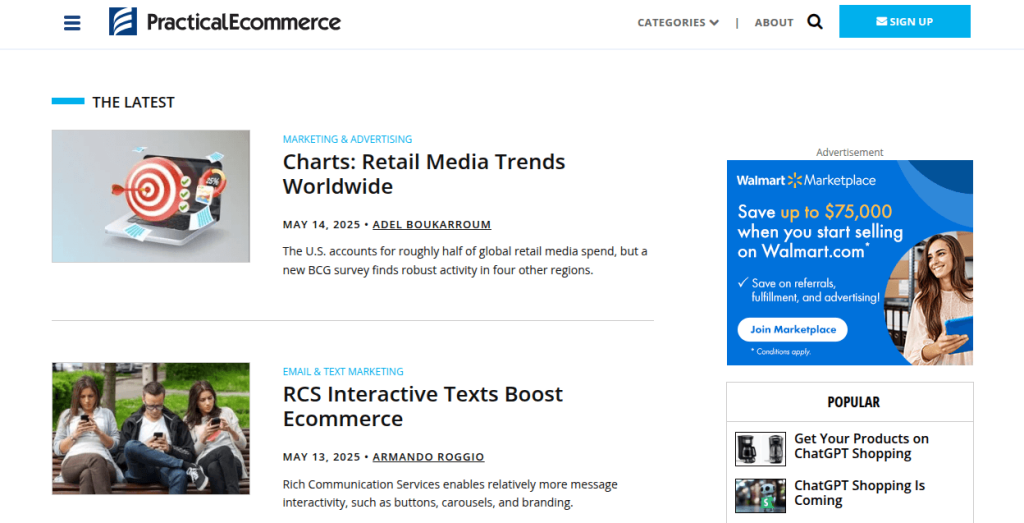Viewport: 1024px width, 523px height.
Task: Click the Rich Communication Services summary text
Action: (x=450, y=494)
